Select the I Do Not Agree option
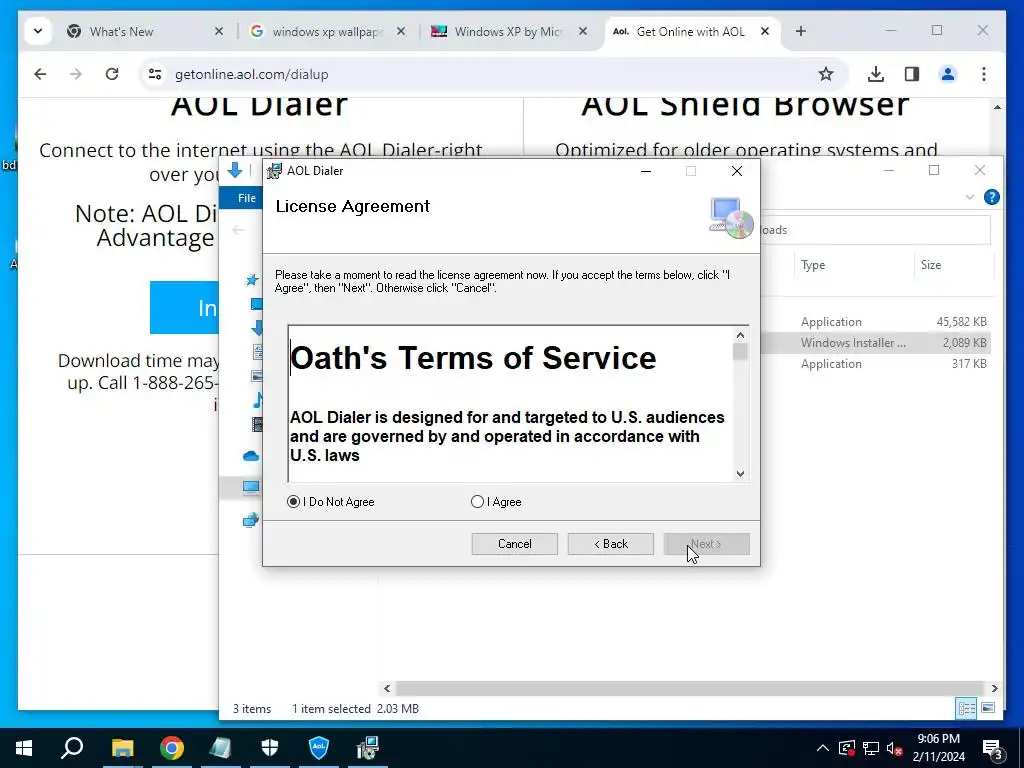The image size is (1024, 768). click(293, 502)
